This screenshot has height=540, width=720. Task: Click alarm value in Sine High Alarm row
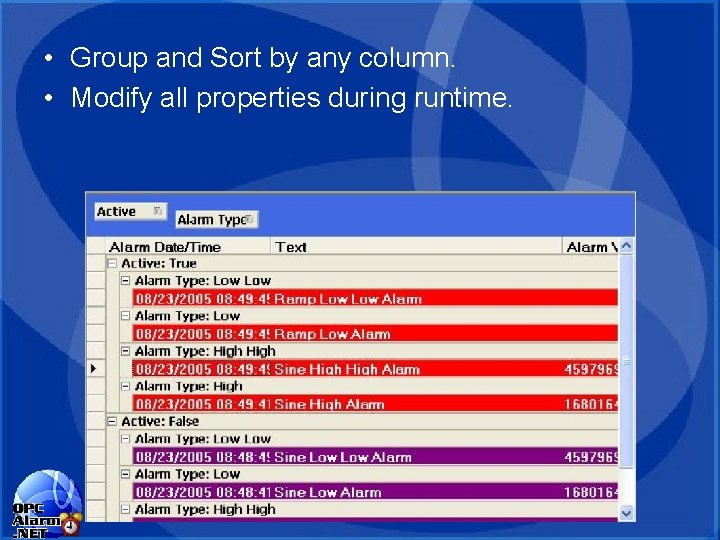(x=590, y=404)
